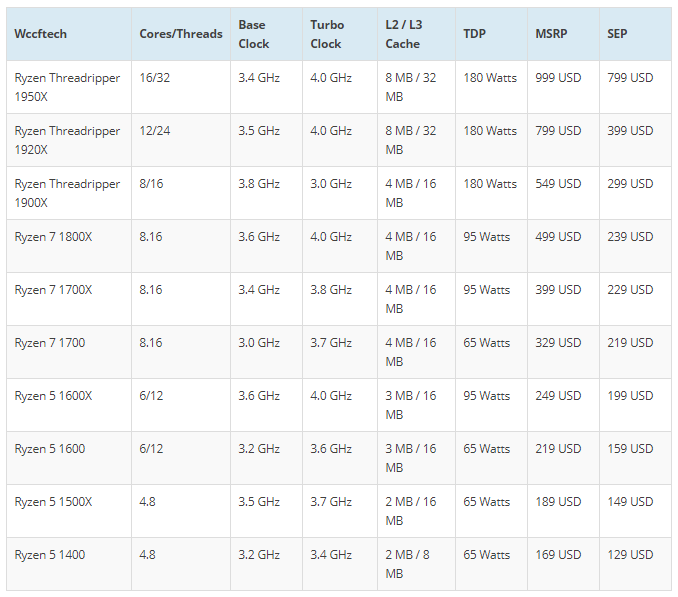
Task: Click the SEP column header
Action: pos(617,34)
